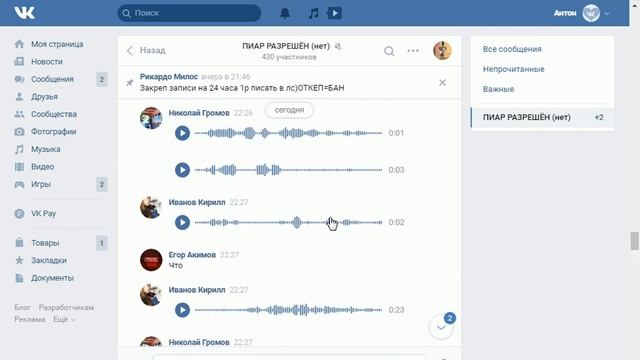This screenshot has height=360, width=640.
Task: Open the notifications bell in header
Action: (x=285, y=13)
